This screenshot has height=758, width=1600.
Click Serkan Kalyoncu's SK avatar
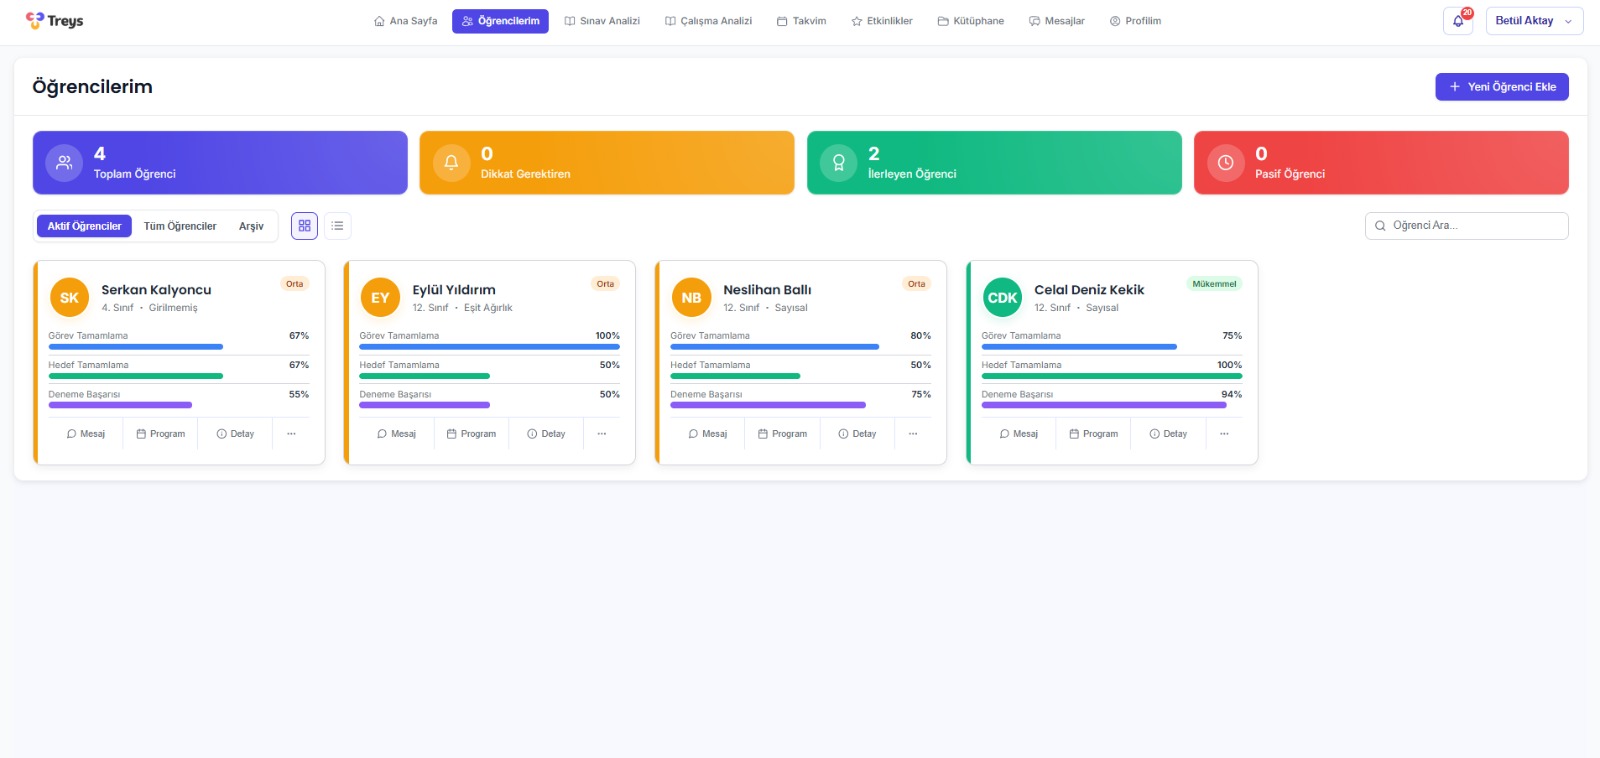[x=69, y=298]
